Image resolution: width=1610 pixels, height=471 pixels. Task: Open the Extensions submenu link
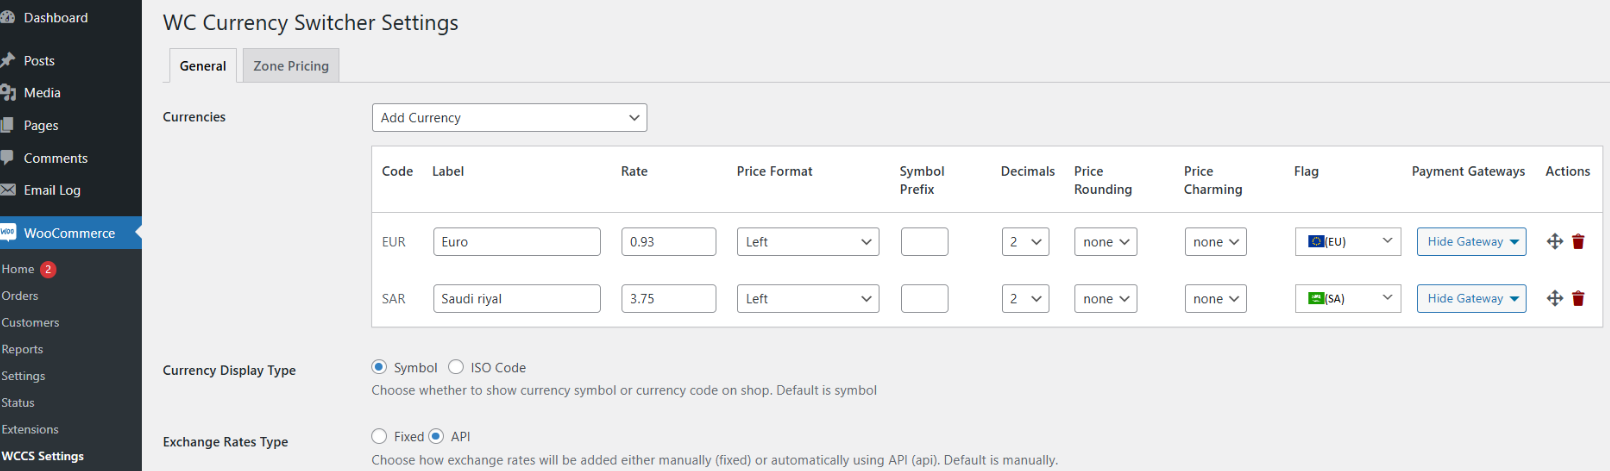pos(30,430)
